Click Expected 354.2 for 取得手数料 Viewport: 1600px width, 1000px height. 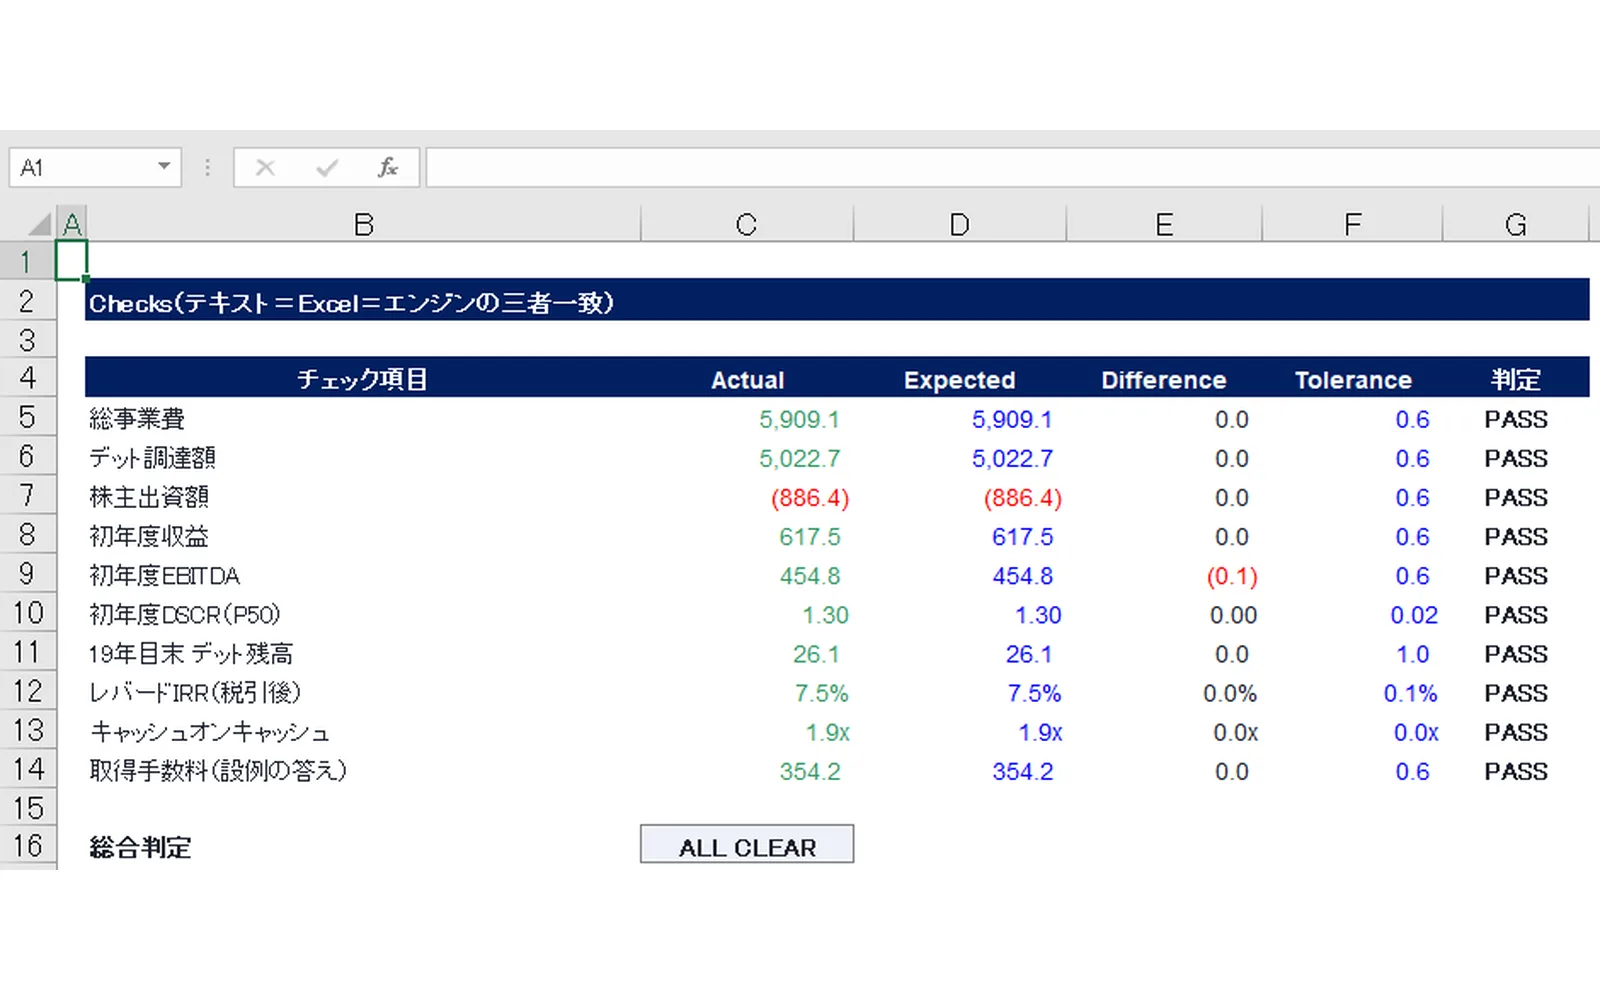point(960,770)
